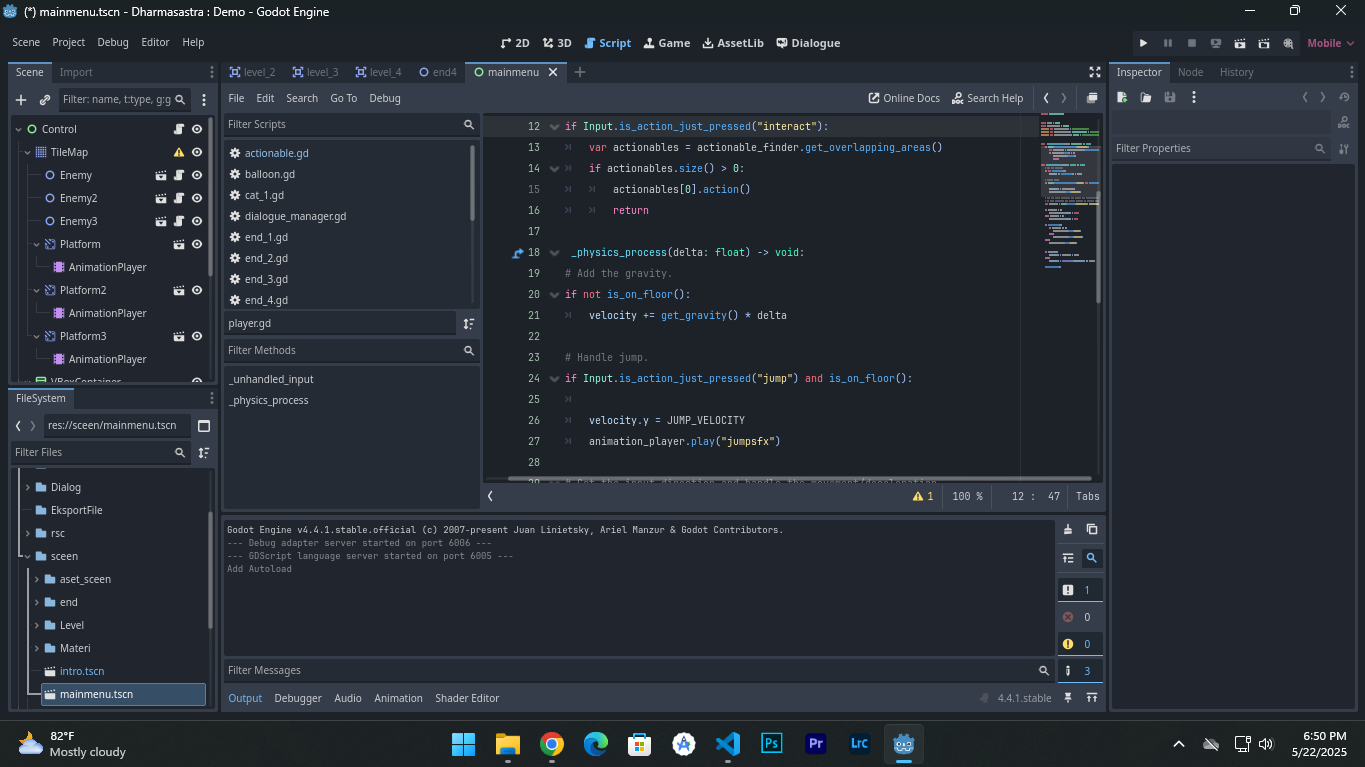Open Online Docs link
This screenshot has height=767, width=1365.
[904, 98]
